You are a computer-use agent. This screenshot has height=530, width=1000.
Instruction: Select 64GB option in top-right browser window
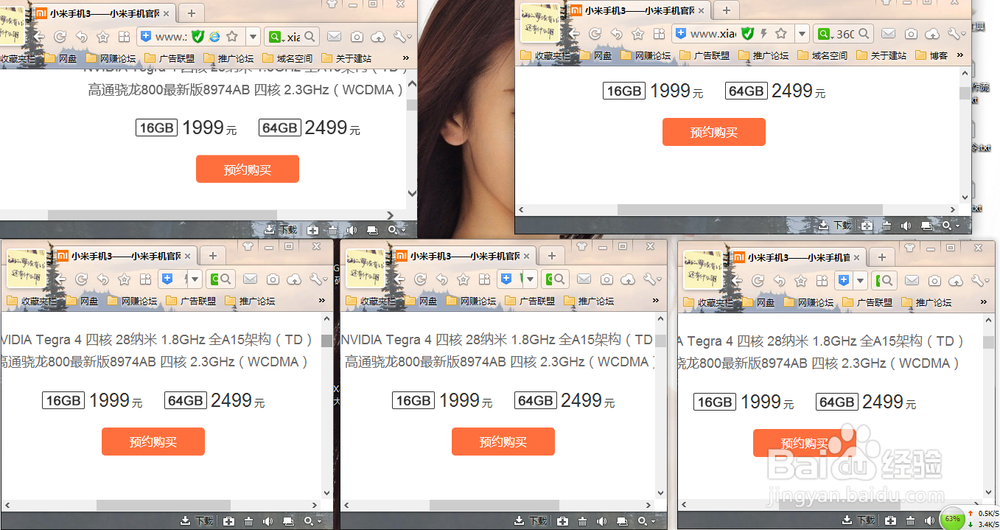pyautogui.click(x=746, y=91)
